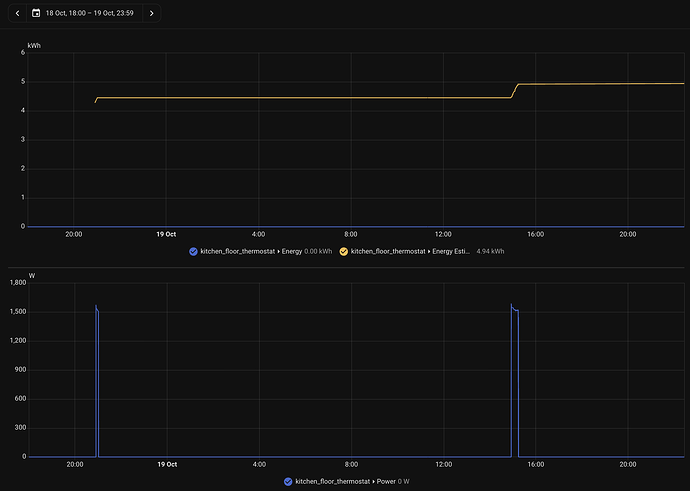Click the 16:00 label on power chart axis
Viewport: 690px width, 491px height.
click(536, 465)
